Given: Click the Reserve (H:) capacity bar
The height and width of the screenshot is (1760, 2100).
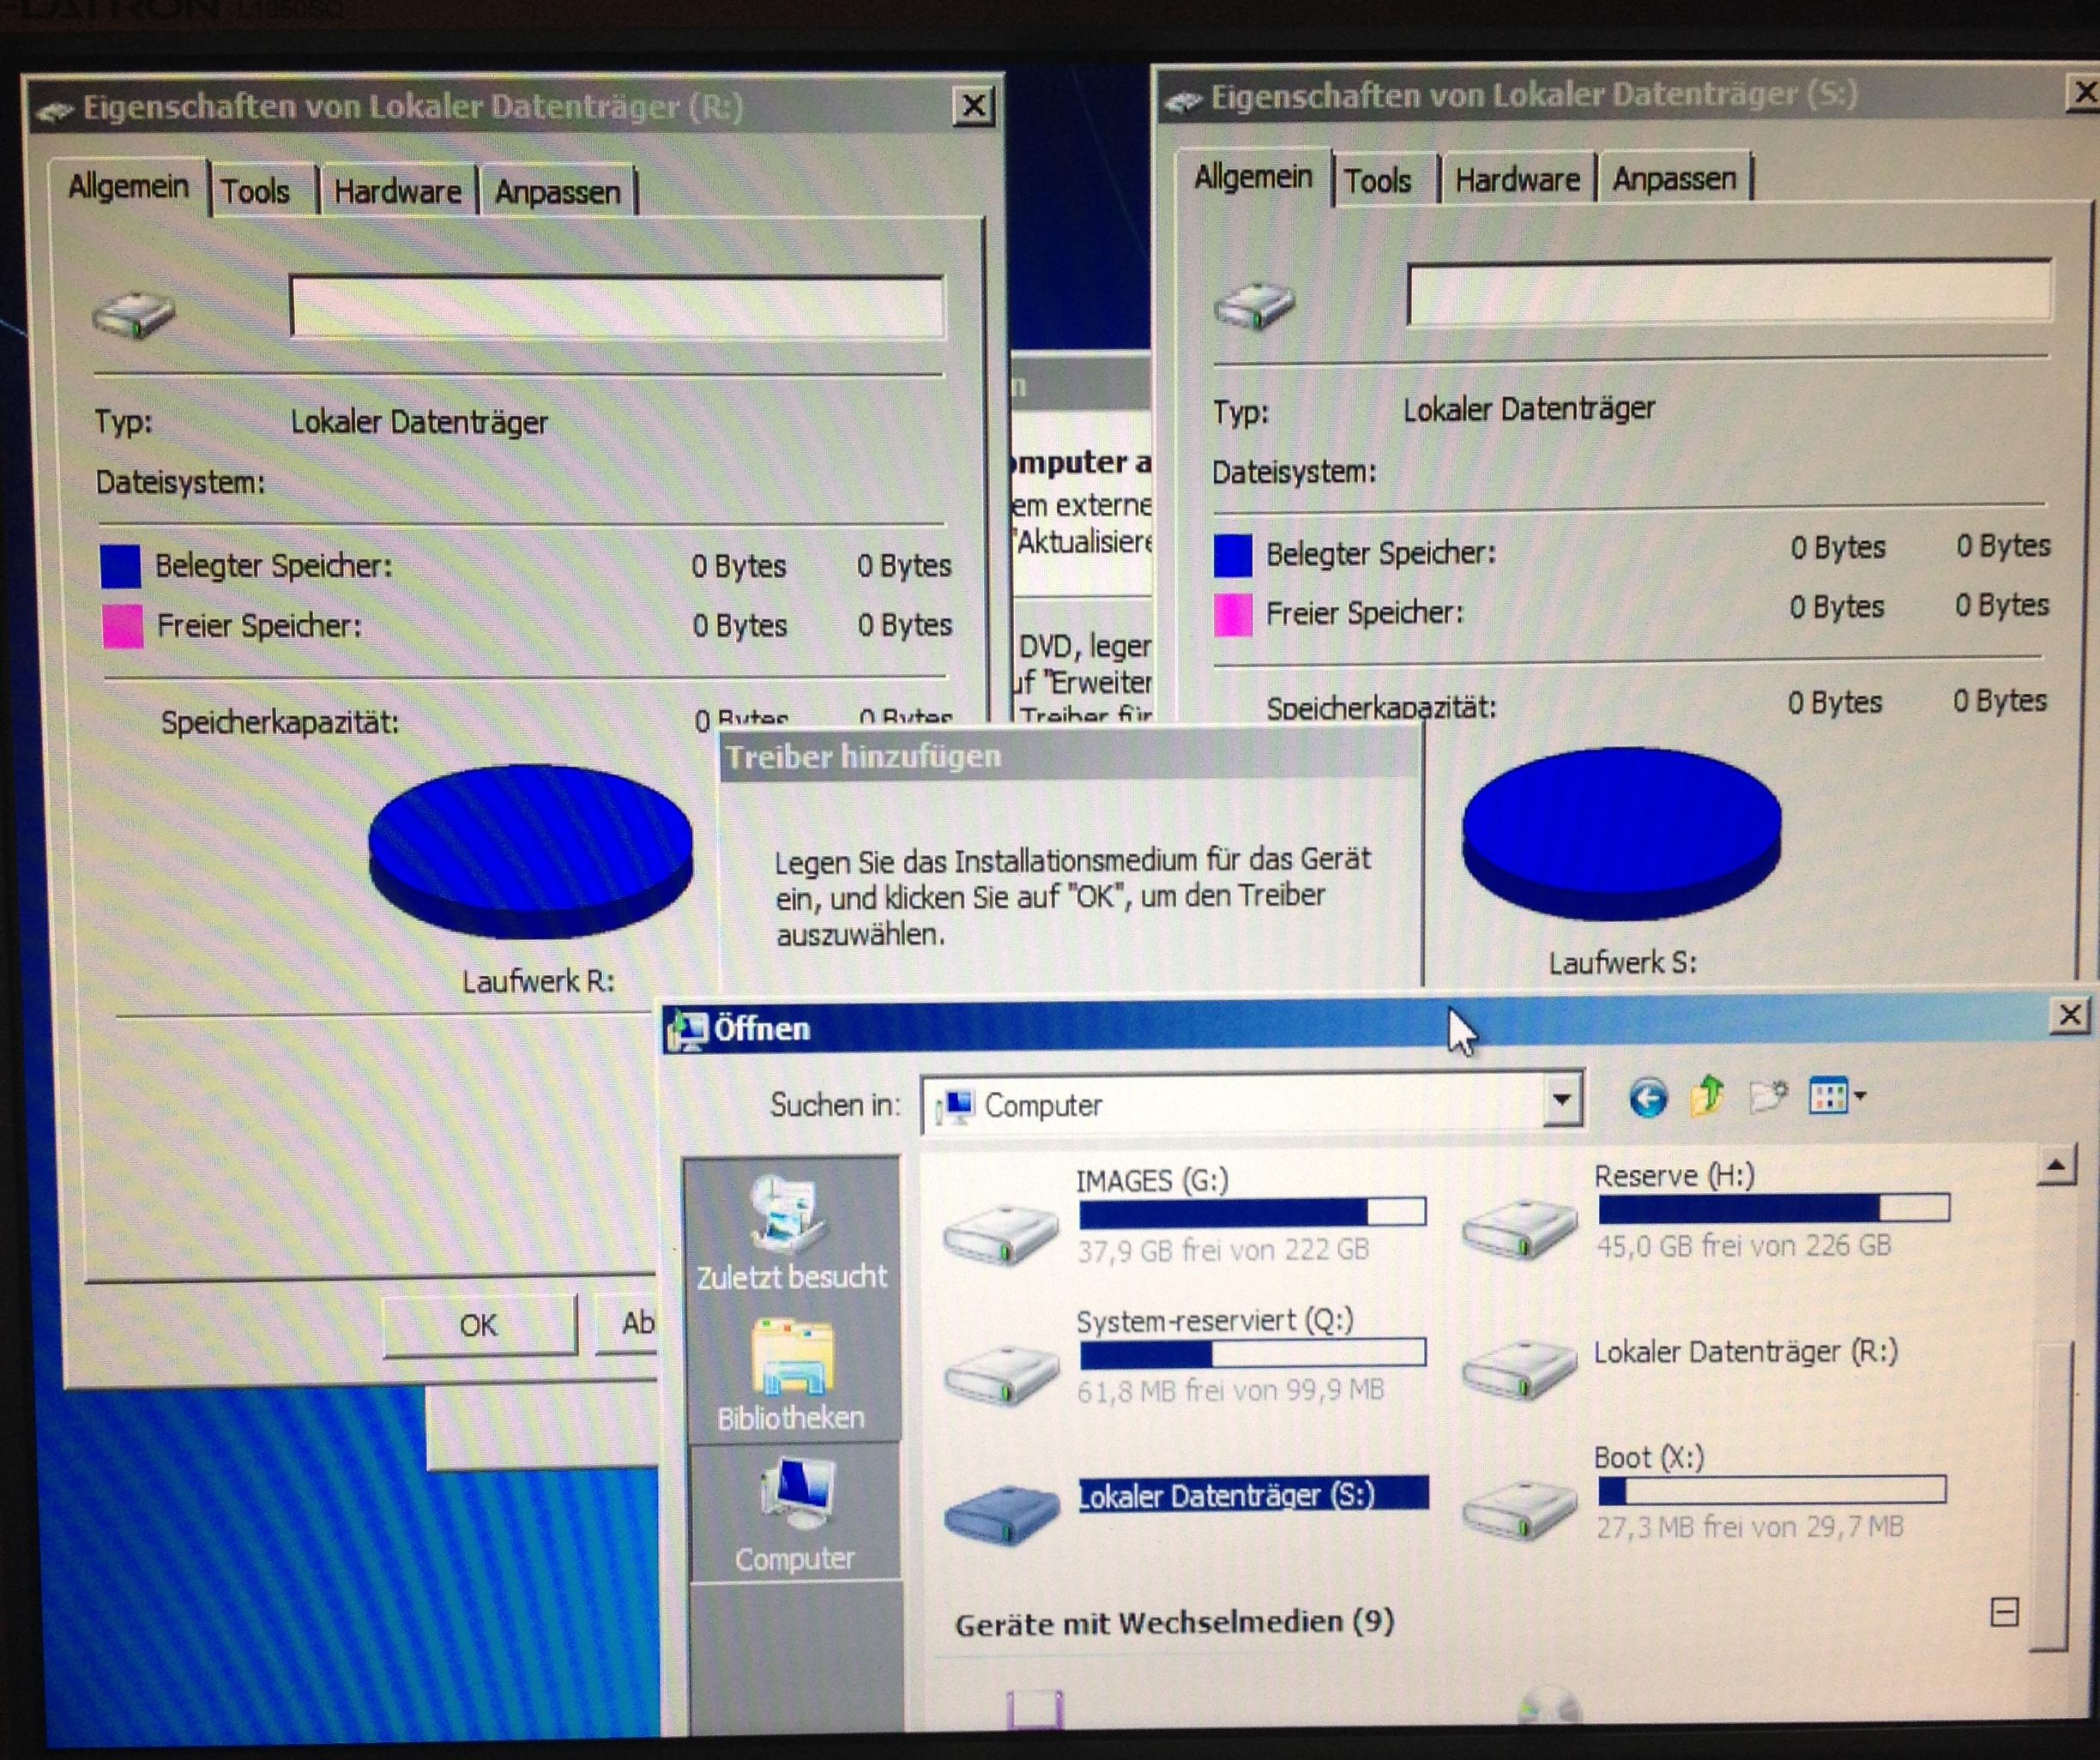Looking at the screenshot, I should 1774,1208.
